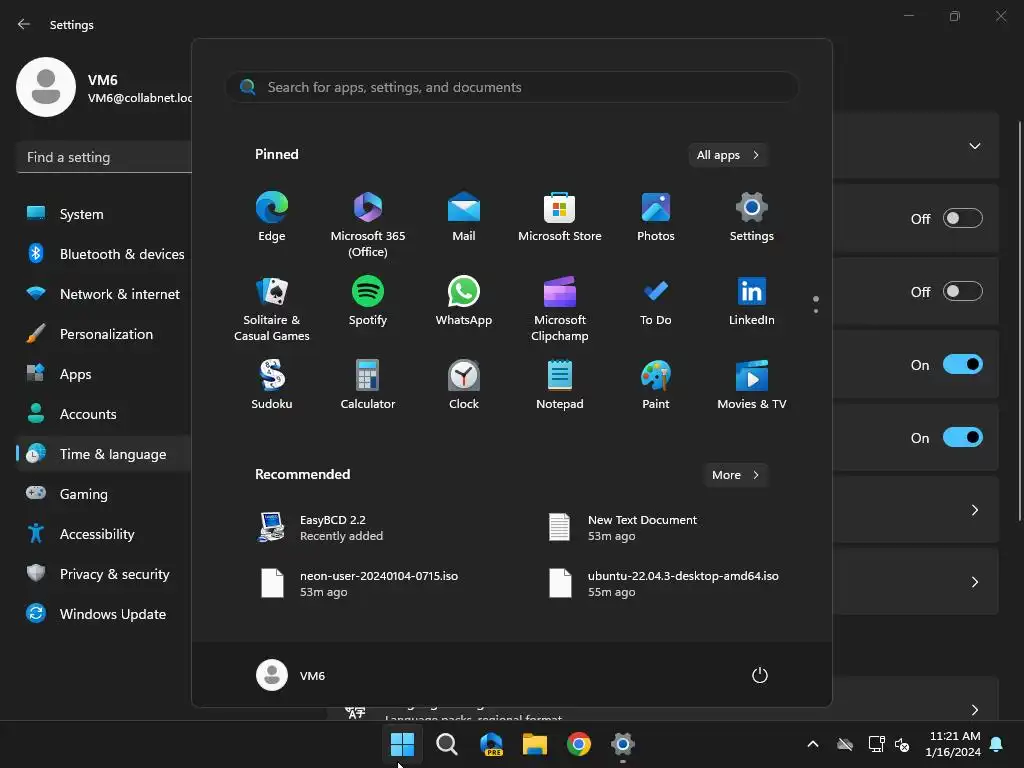Launch Solitaire & Casual Games
The width and height of the screenshot is (1024, 768).
click(272, 309)
